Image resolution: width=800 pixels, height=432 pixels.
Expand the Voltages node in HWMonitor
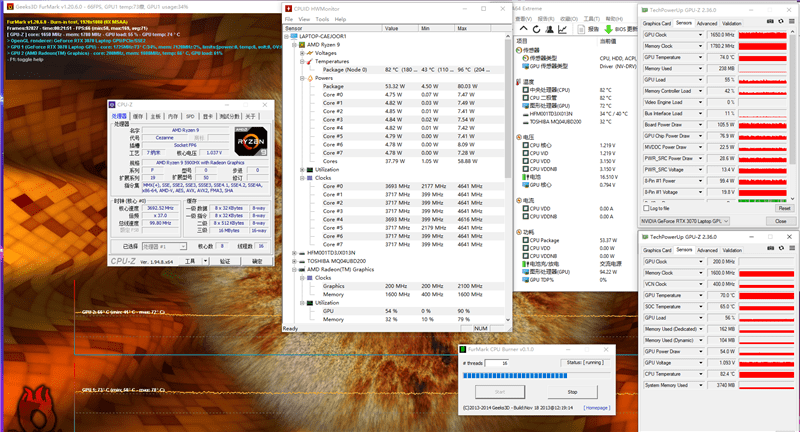(302, 53)
